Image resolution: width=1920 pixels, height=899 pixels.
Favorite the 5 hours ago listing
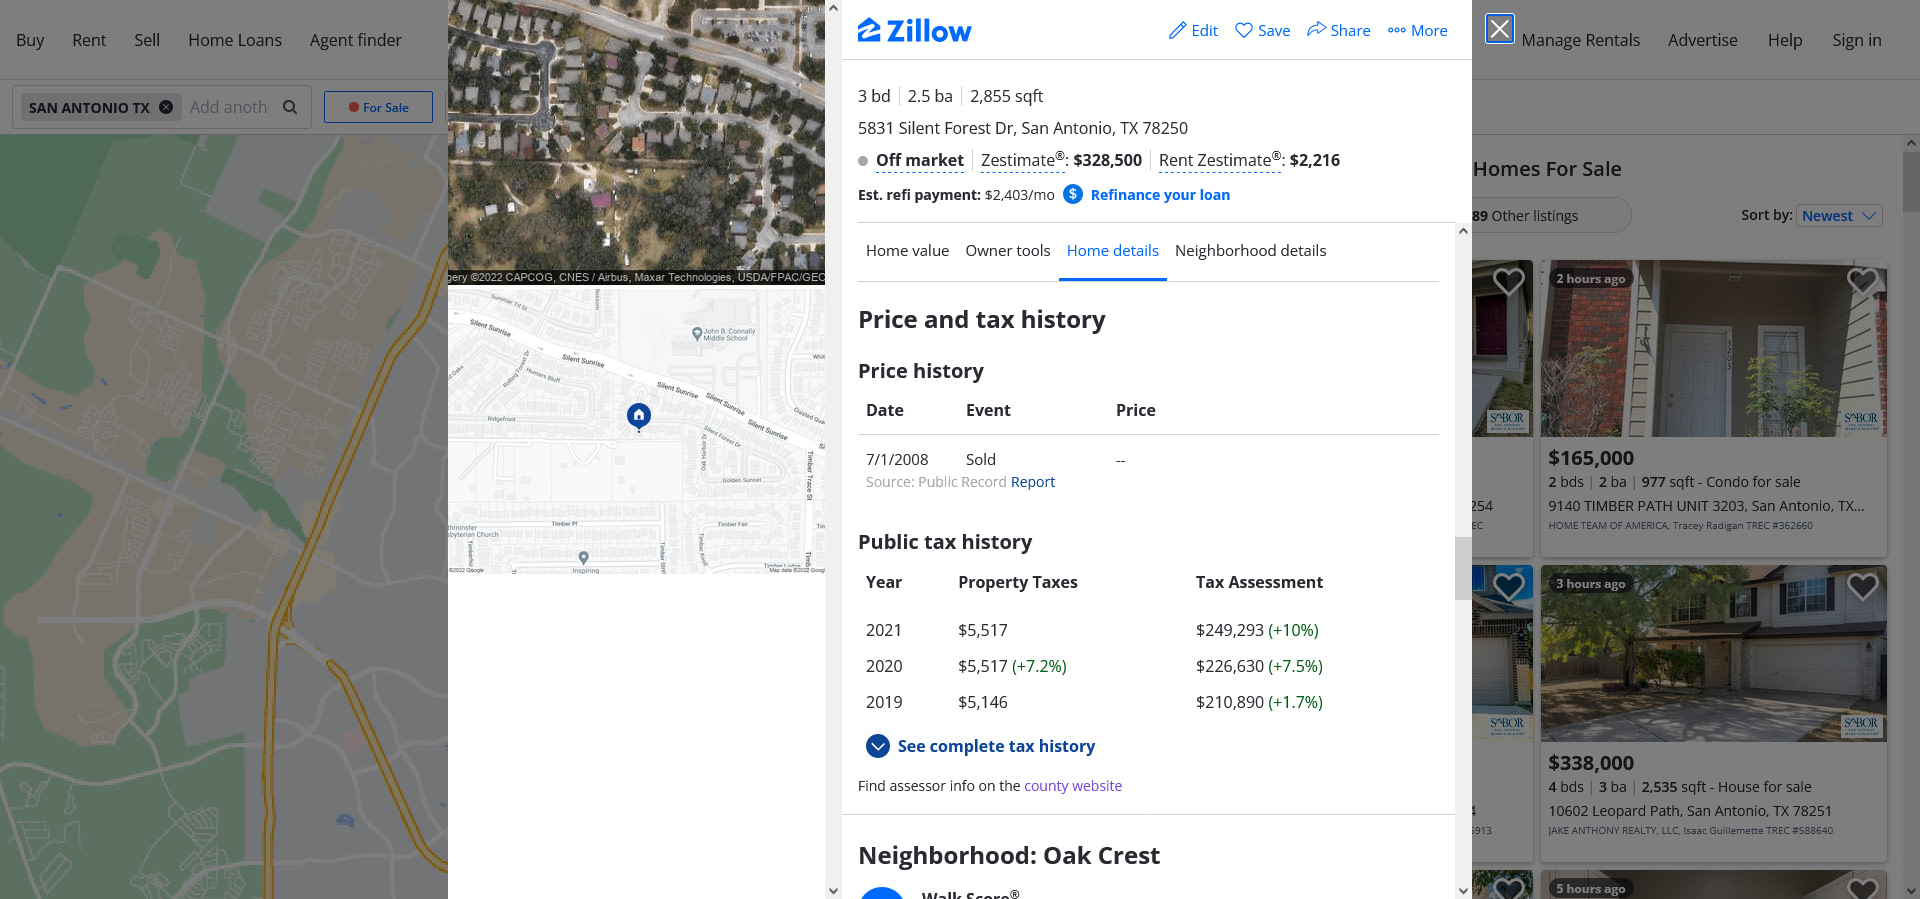coord(1862,888)
